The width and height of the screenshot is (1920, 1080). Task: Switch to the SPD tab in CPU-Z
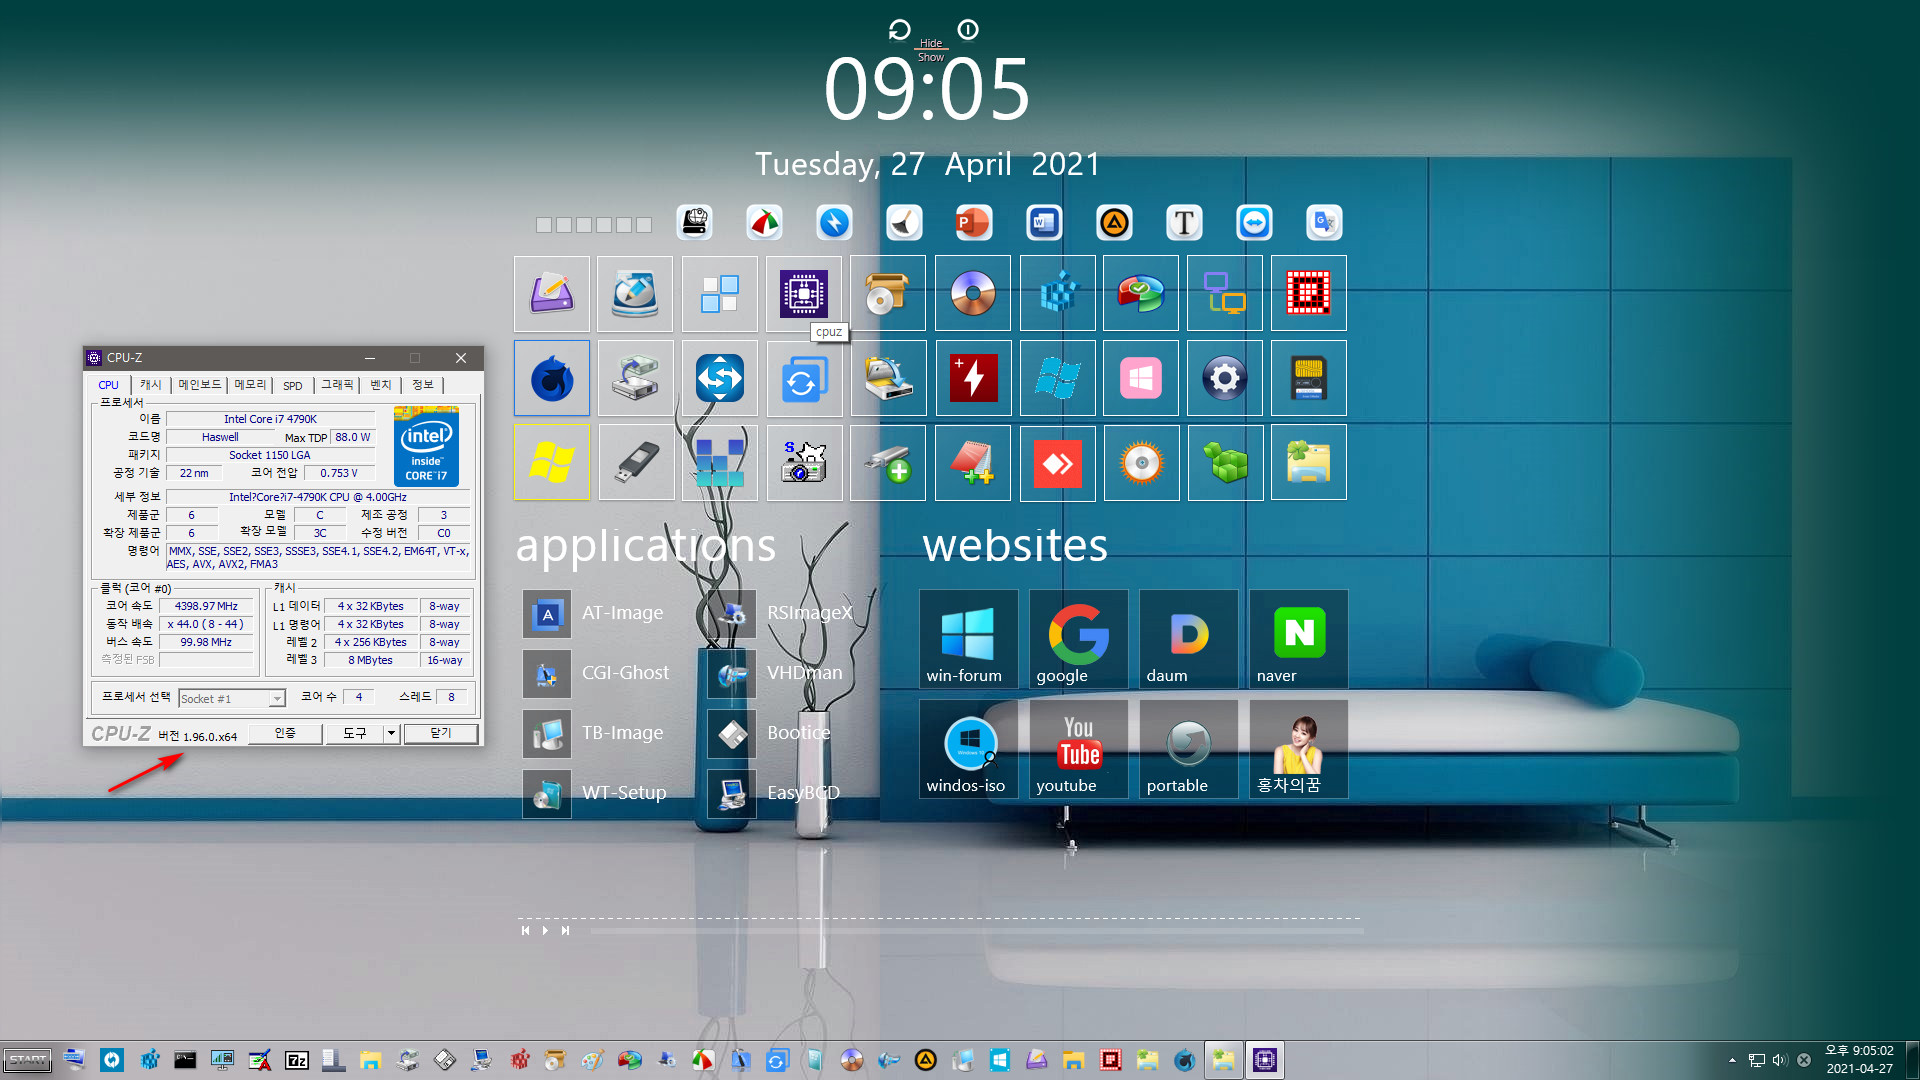pyautogui.click(x=292, y=385)
